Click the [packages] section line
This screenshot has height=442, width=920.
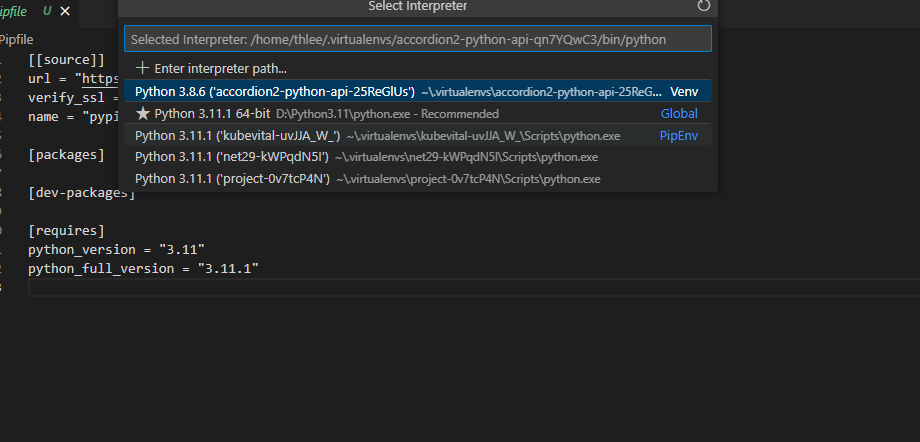coord(66,154)
